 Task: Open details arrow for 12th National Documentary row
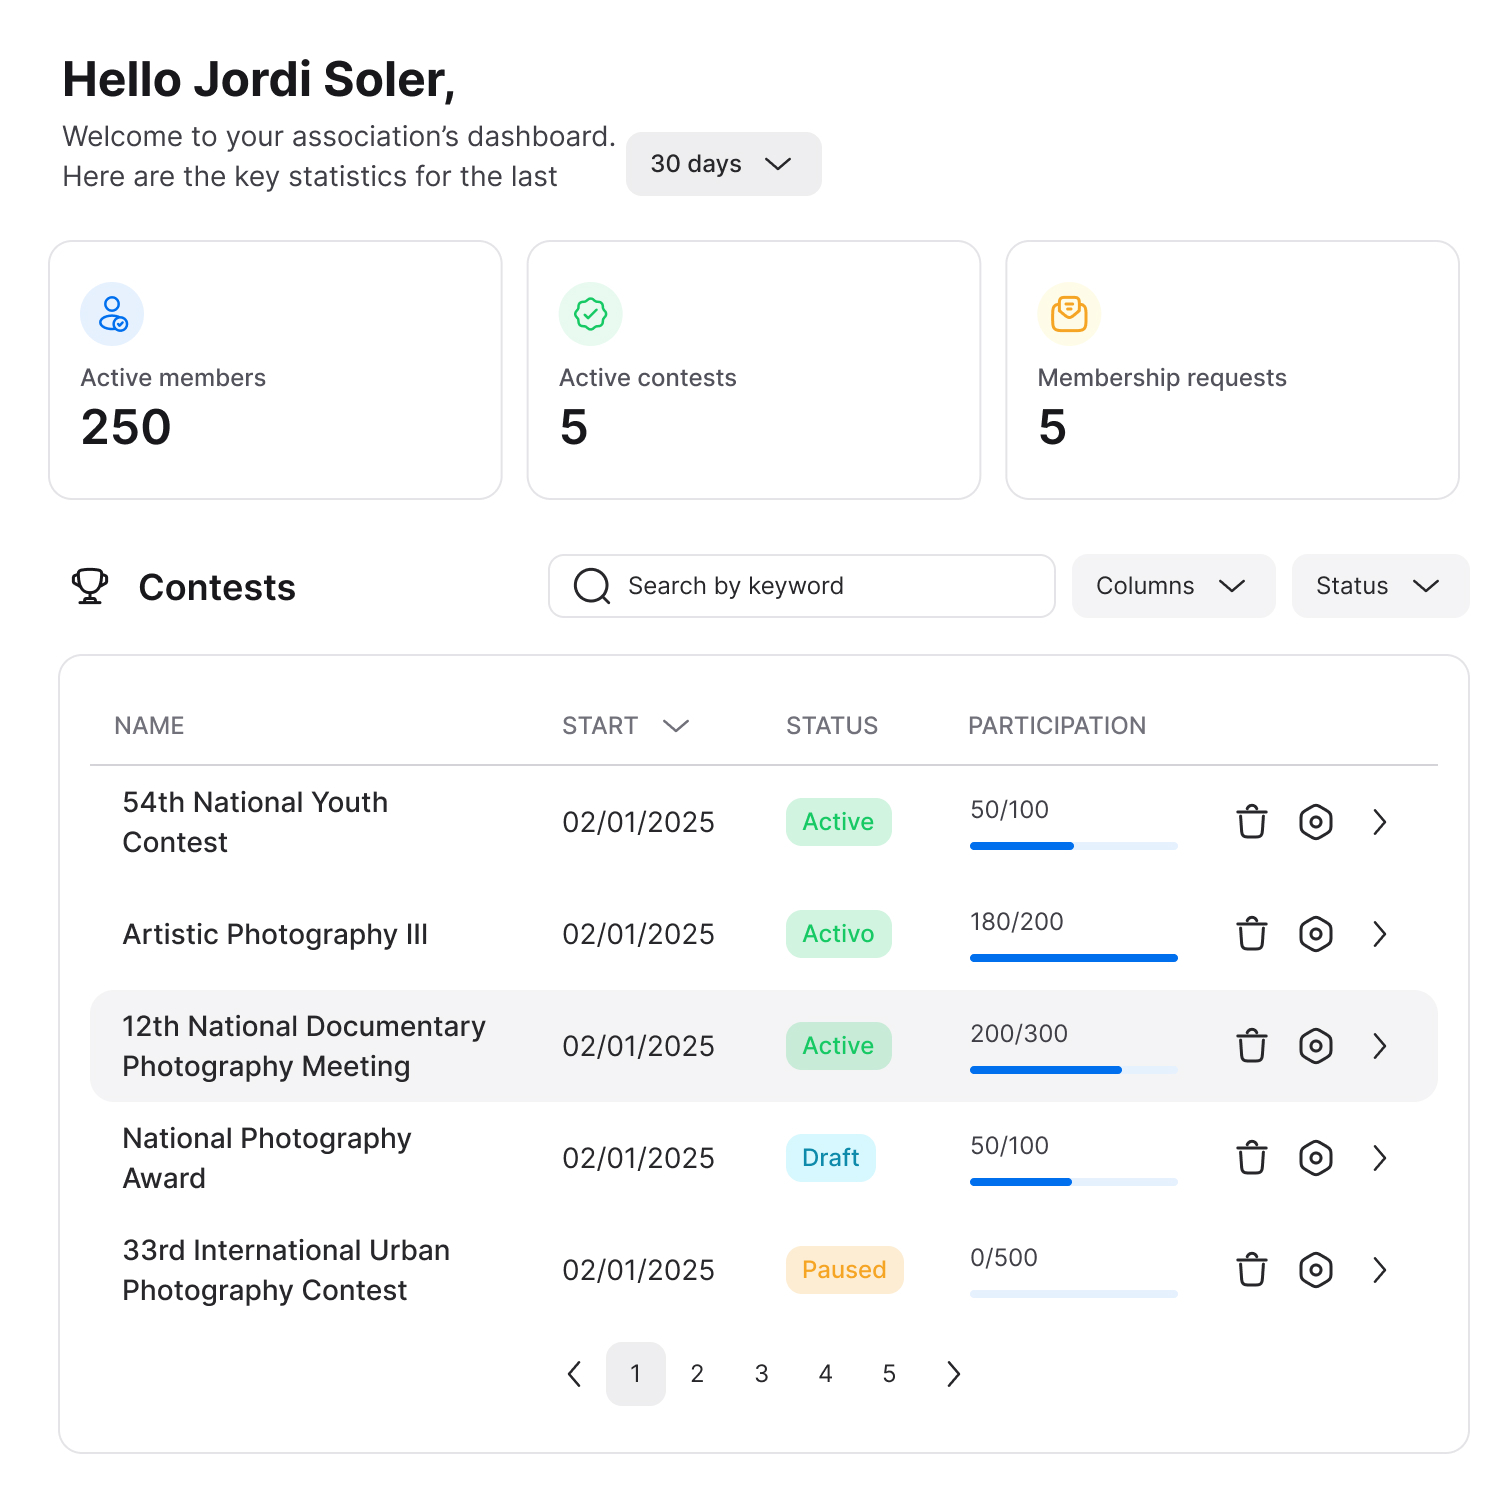[x=1379, y=1046]
